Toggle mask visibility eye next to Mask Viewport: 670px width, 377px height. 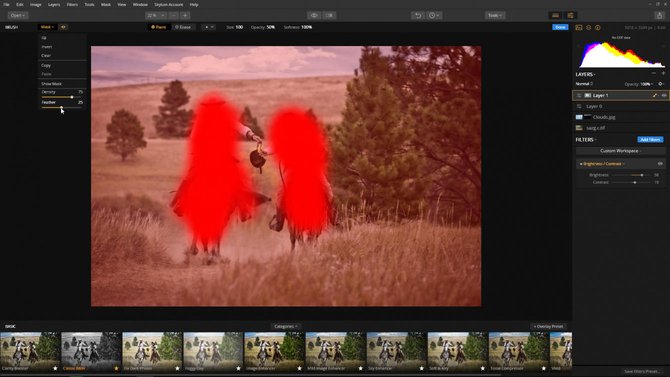(63, 27)
